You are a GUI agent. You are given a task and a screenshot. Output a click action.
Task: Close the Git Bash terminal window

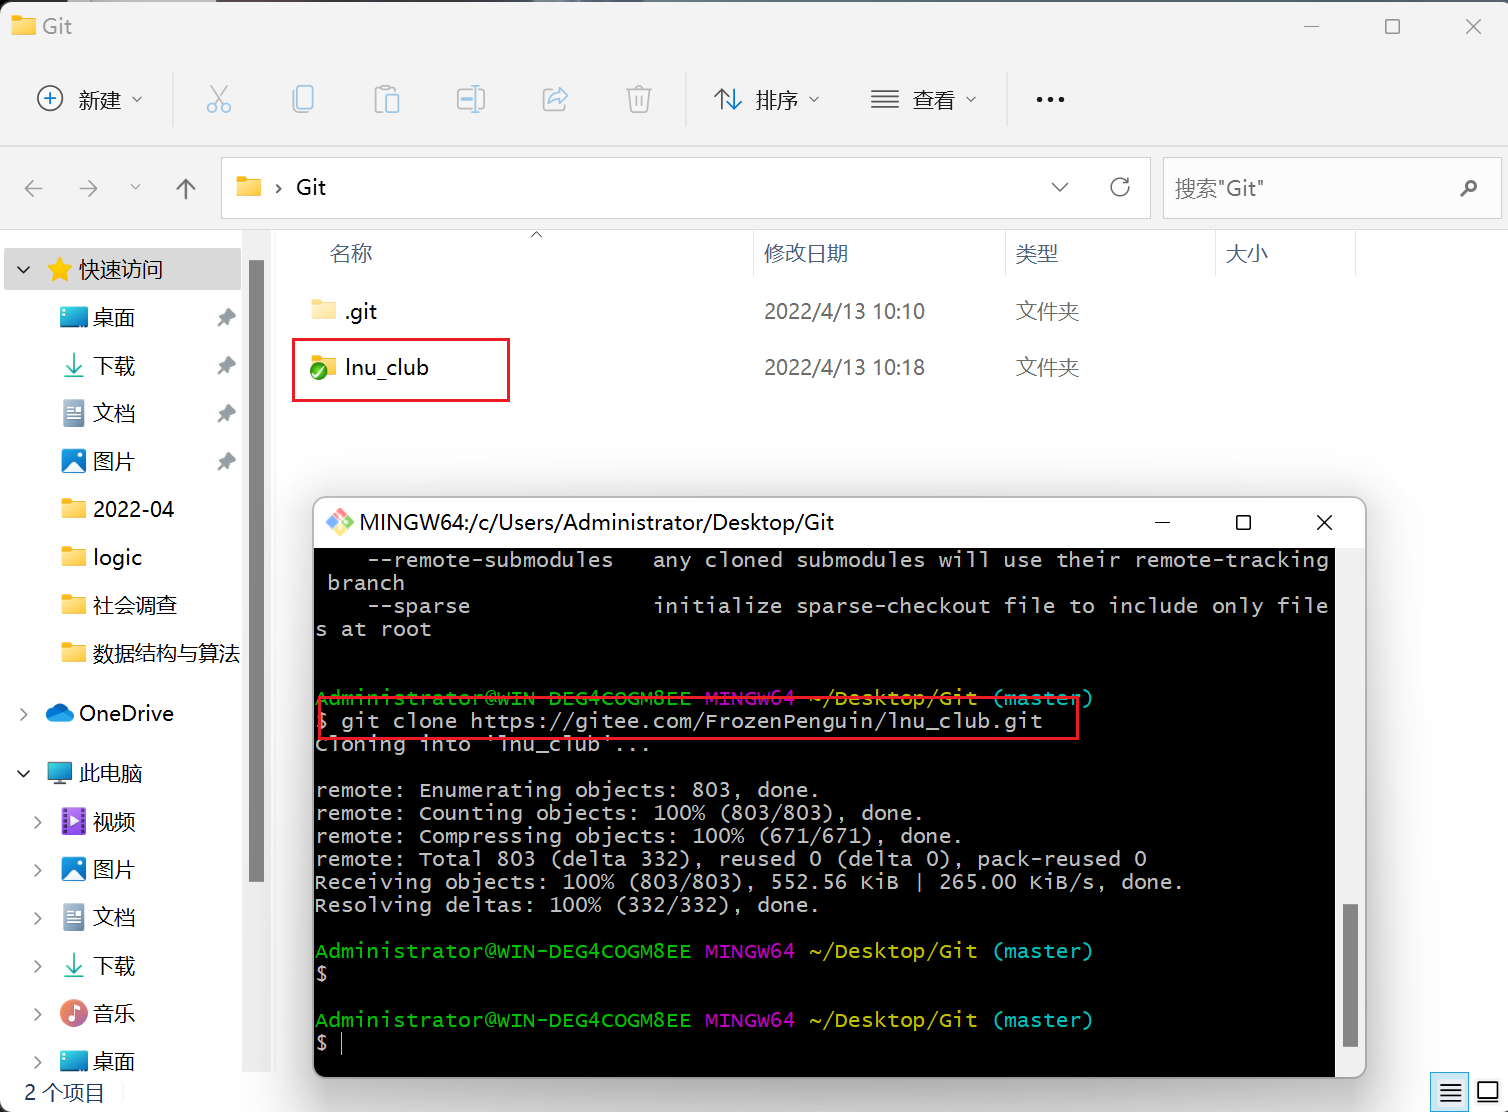[1324, 523]
